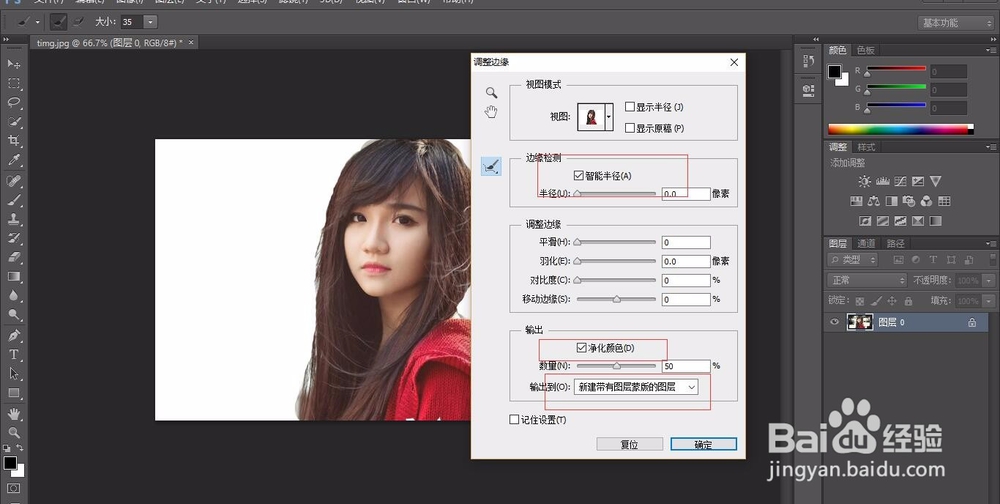Switch to the 路径 paths tab
Screen dimensions: 1000x504
point(895,243)
